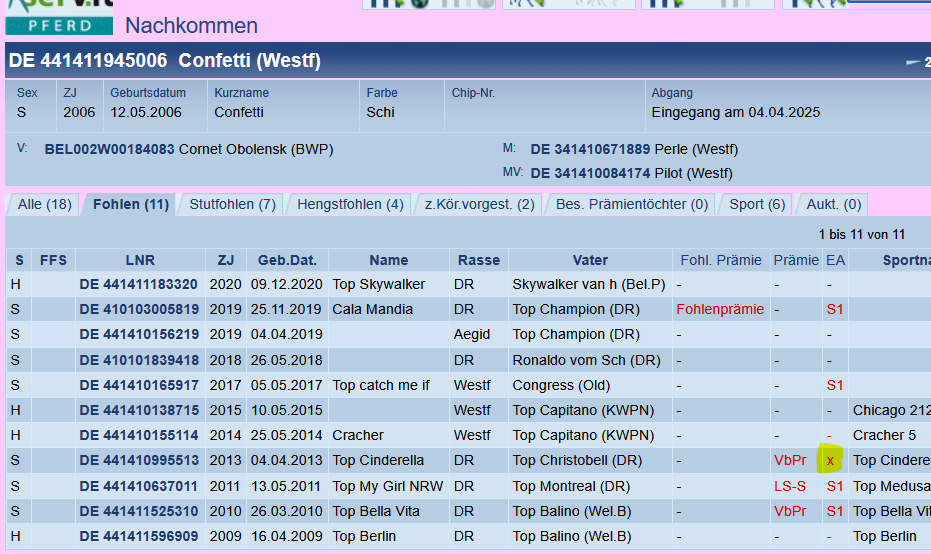Select the Aukt. (0) tab
The width and height of the screenshot is (931, 554).
pos(833,204)
